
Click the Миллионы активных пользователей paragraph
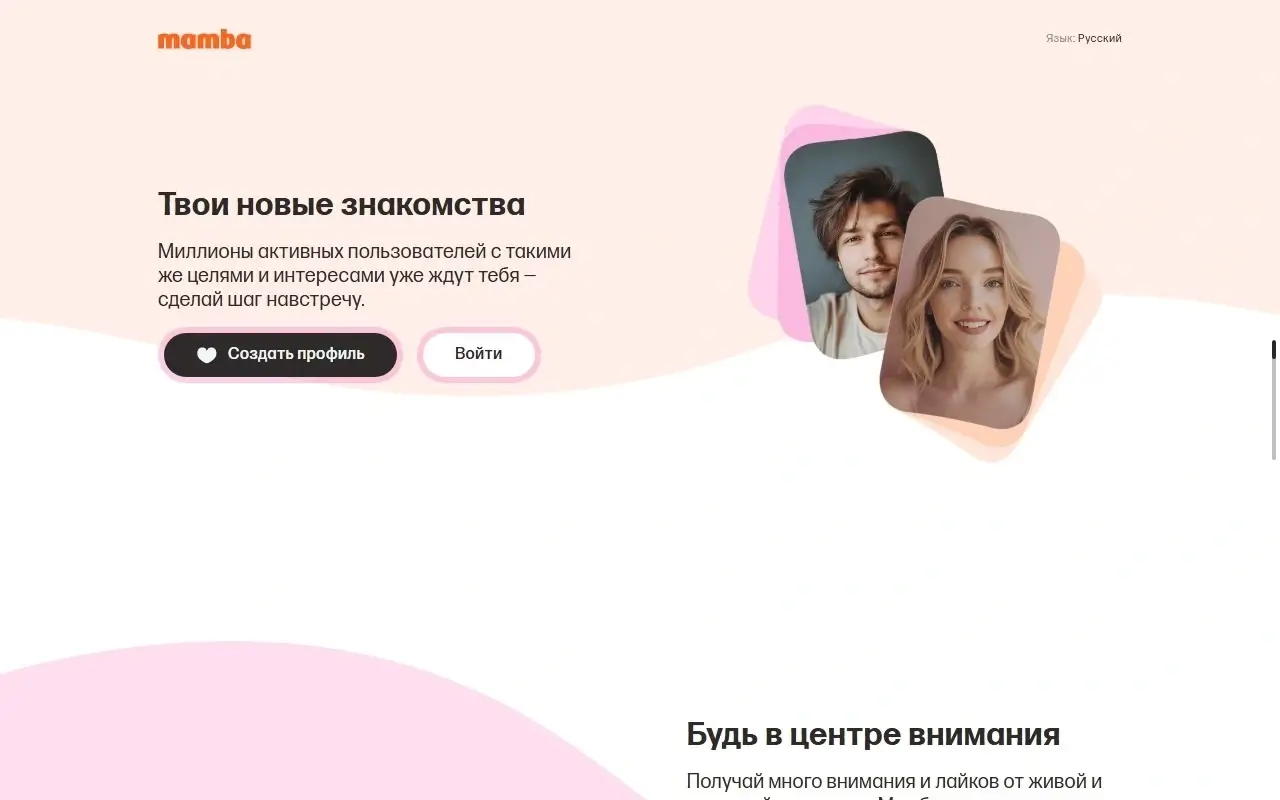click(365, 275)
